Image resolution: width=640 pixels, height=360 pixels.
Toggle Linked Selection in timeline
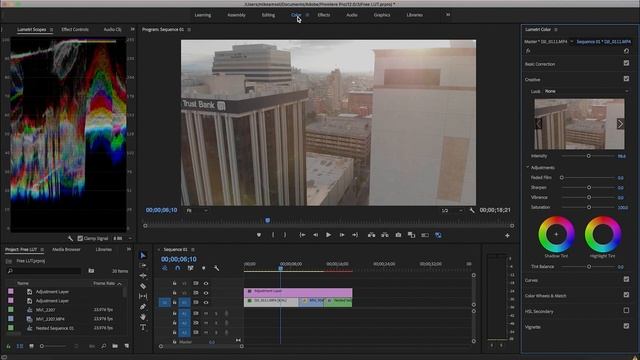(x=191, y=268)
